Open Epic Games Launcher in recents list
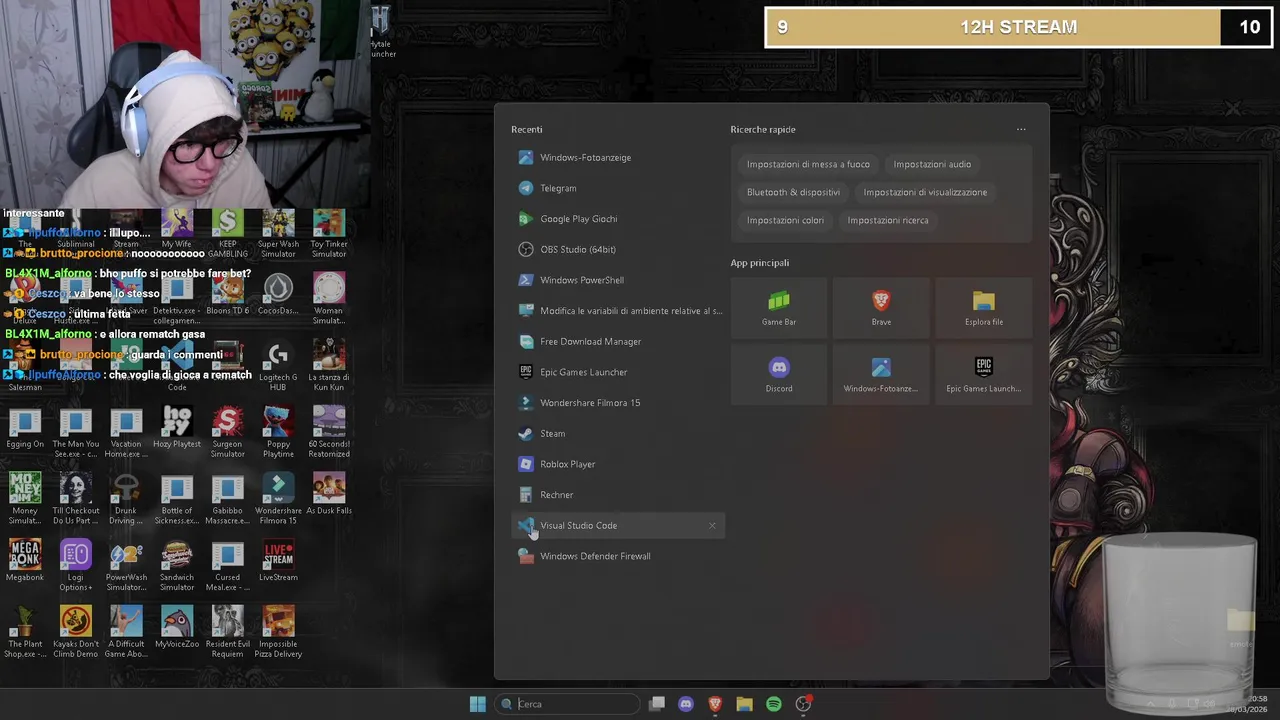This screenshot has height=720, width=1280. point(617,372)
